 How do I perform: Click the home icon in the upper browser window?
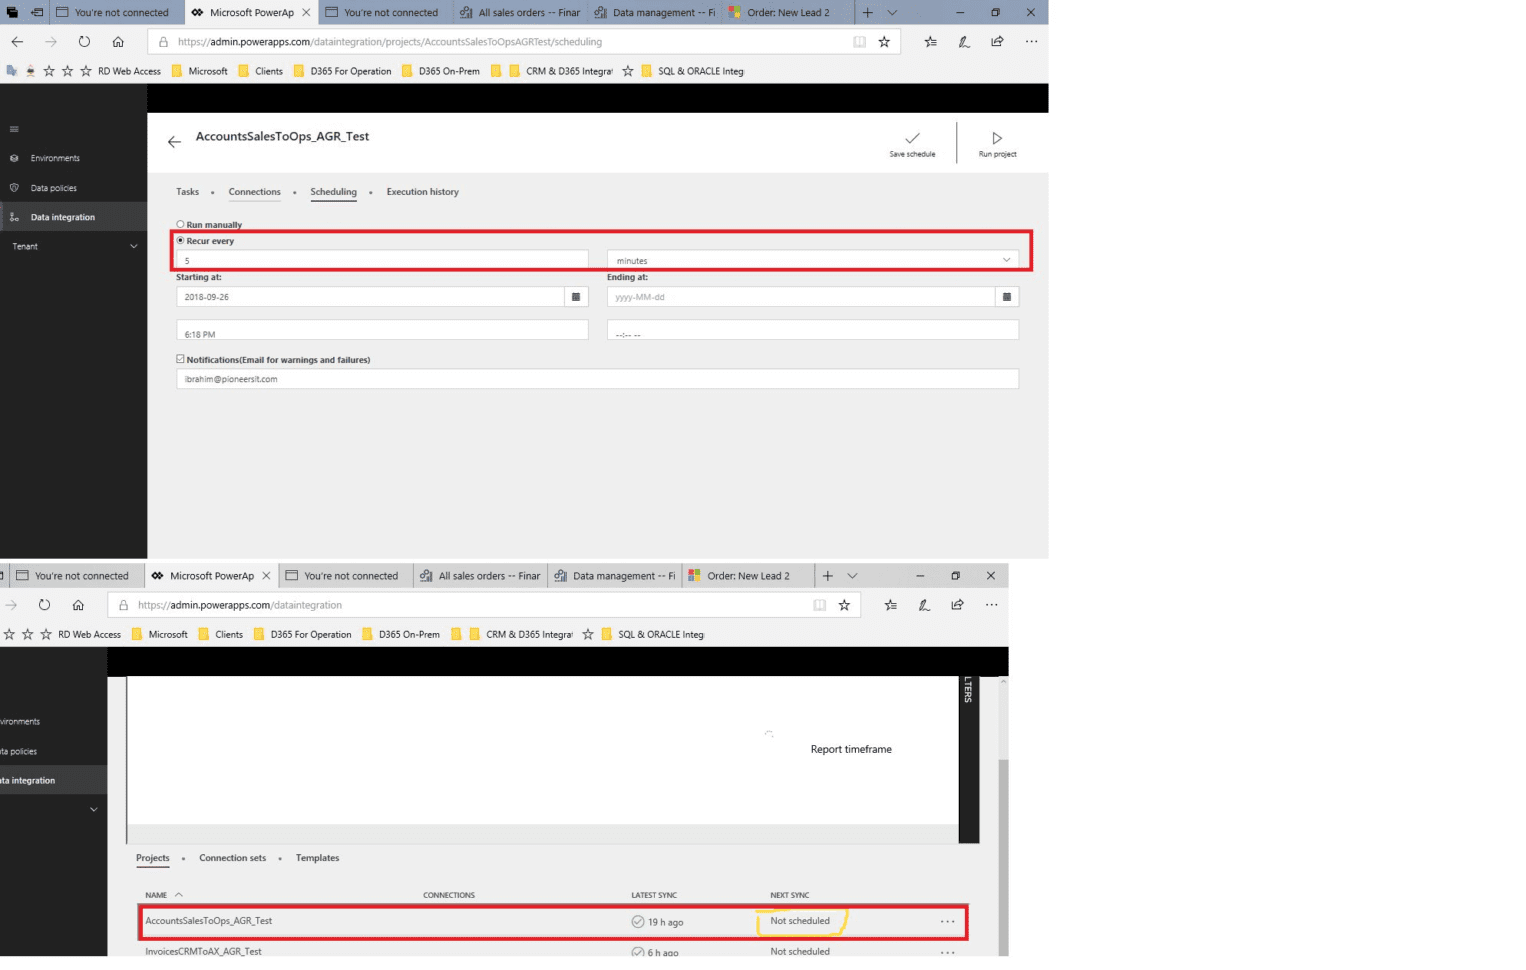tap(118, 42)
